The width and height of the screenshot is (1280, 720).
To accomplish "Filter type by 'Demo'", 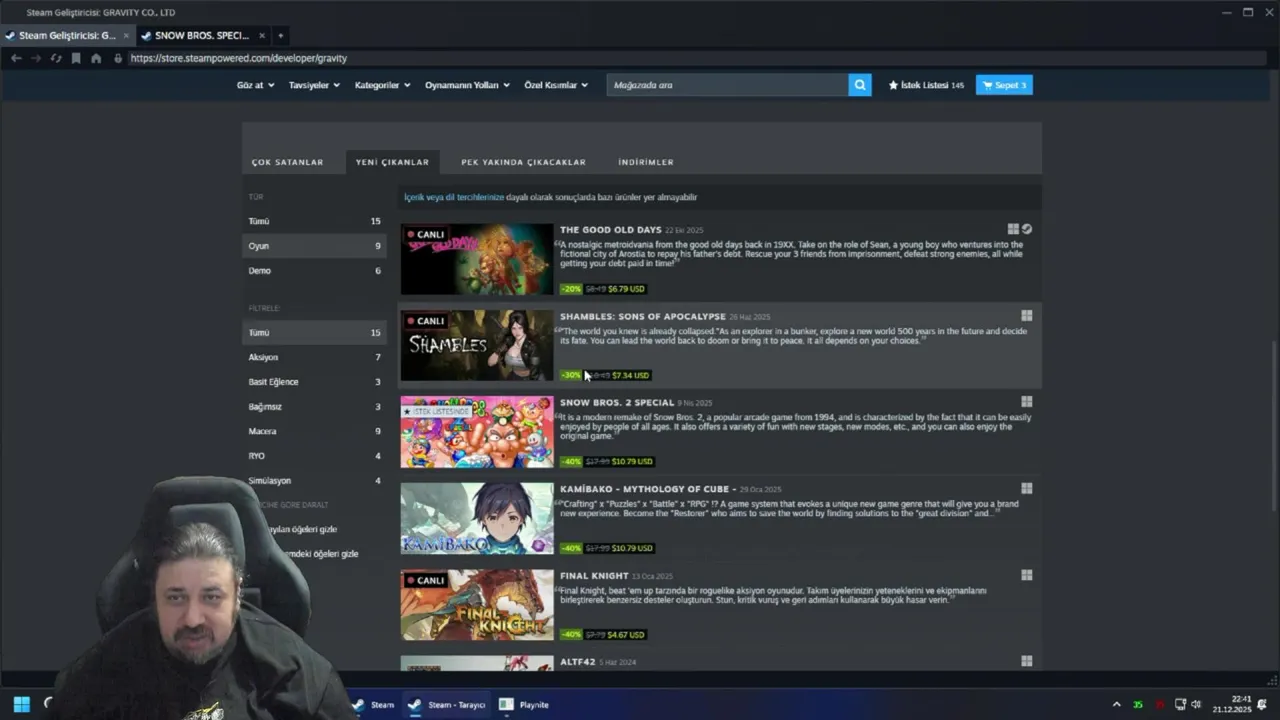I will (314, 271).
